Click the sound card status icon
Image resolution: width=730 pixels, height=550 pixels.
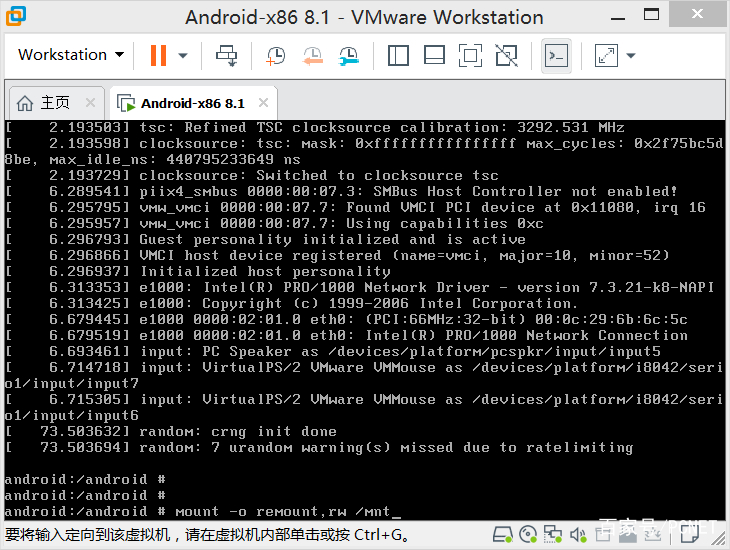point(578,535)
